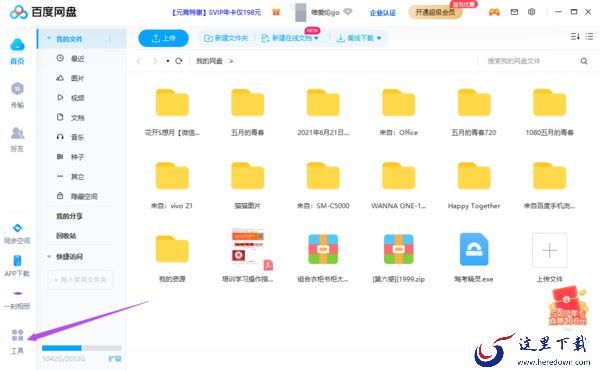
Task: Open the SVIP red packet promotion
Action: pos(567,306)
